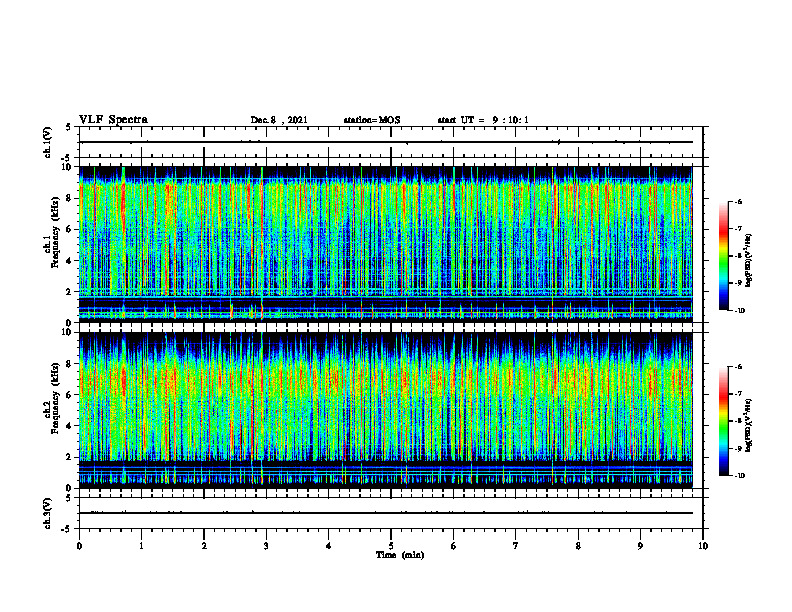Screen dimensions: 792x612
Task: Click ch.2 frequency axis tick label "8"
Action: click(x=68, y=364)
